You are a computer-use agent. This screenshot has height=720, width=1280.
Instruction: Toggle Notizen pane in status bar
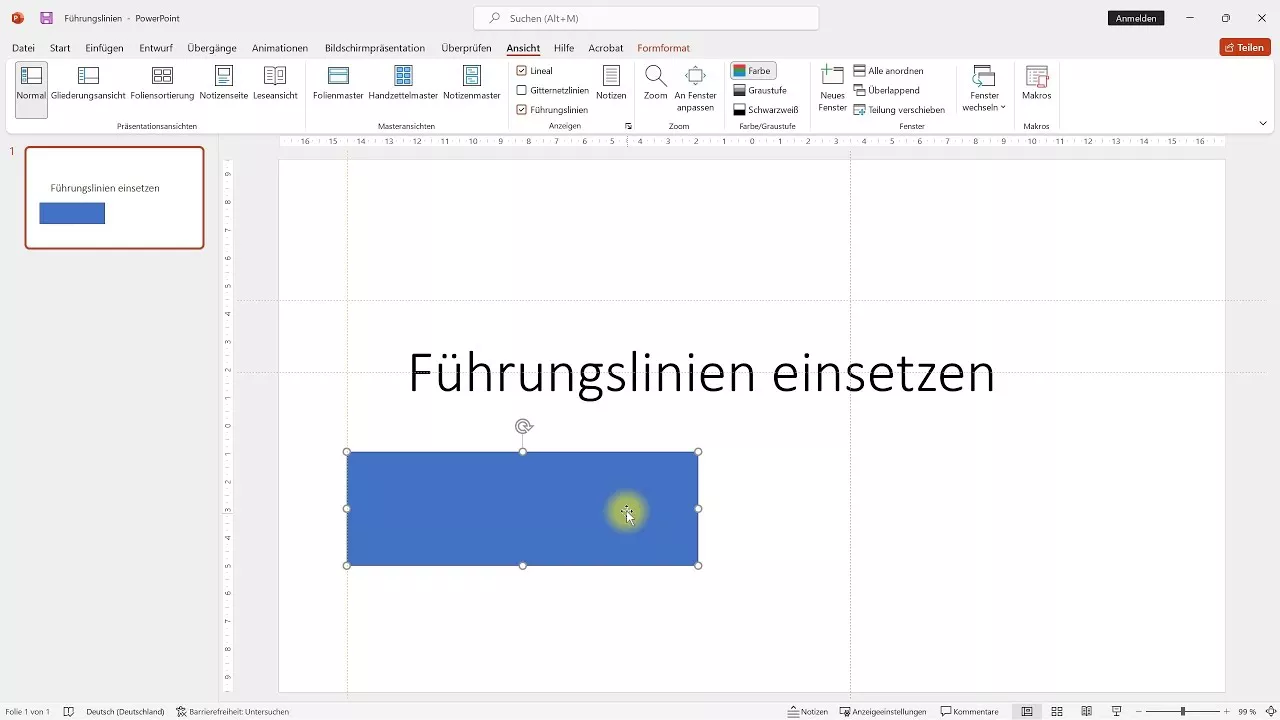(808, 712)
